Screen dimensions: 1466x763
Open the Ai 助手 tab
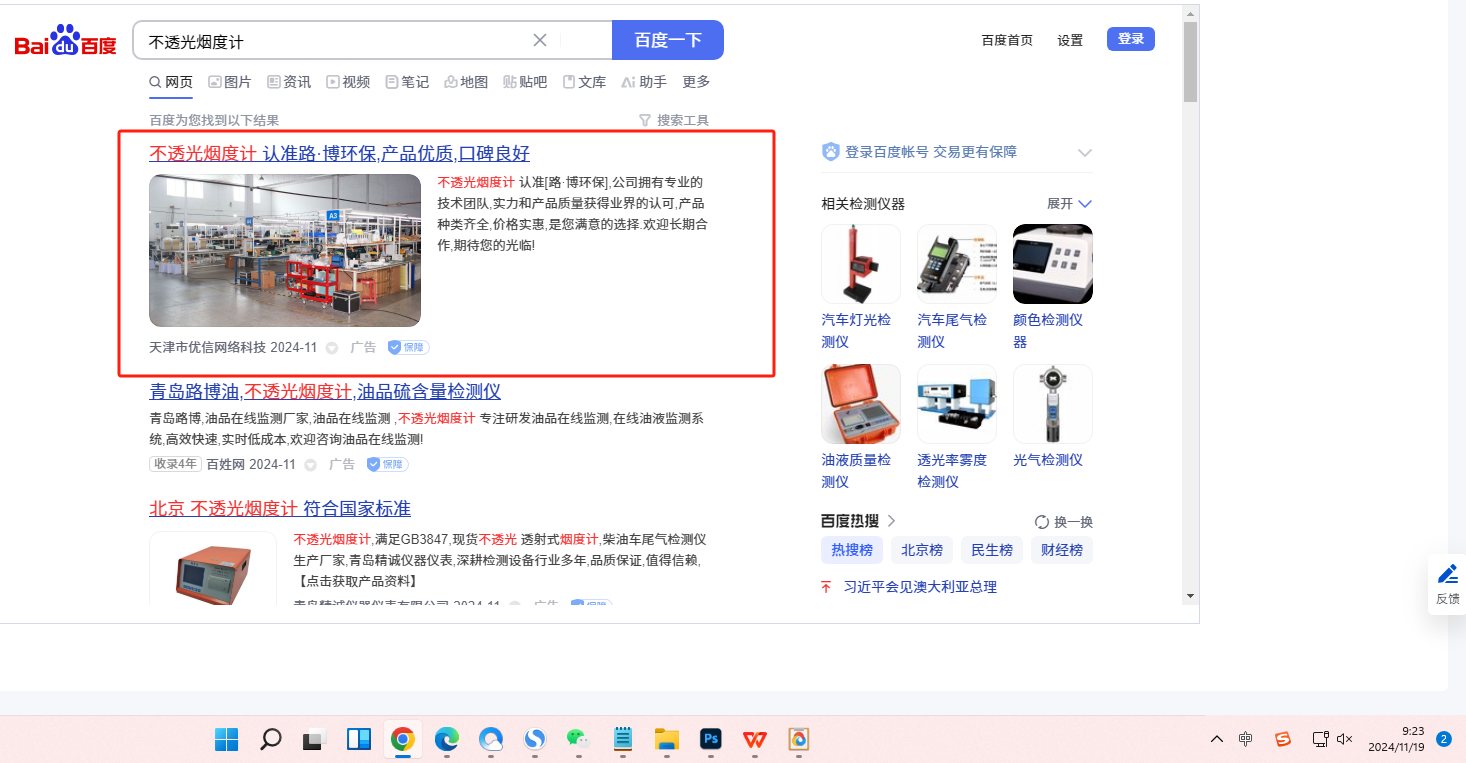point(644,82)
